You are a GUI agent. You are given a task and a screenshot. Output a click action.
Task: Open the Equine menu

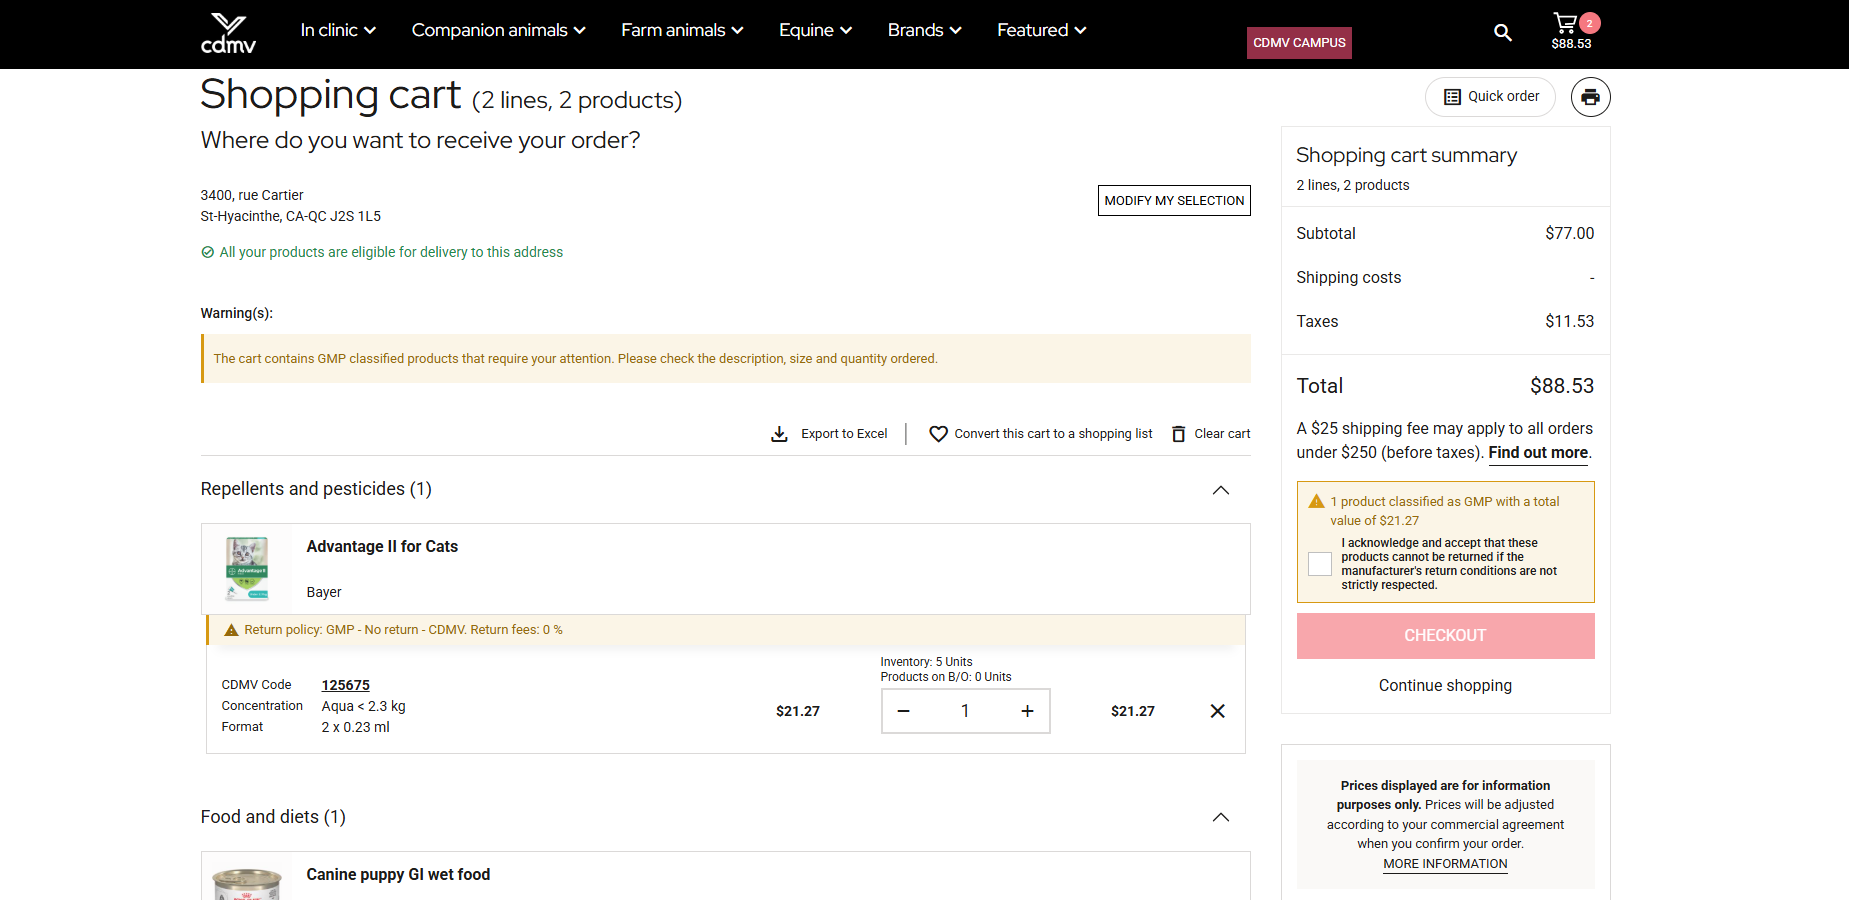click(815, 30)
